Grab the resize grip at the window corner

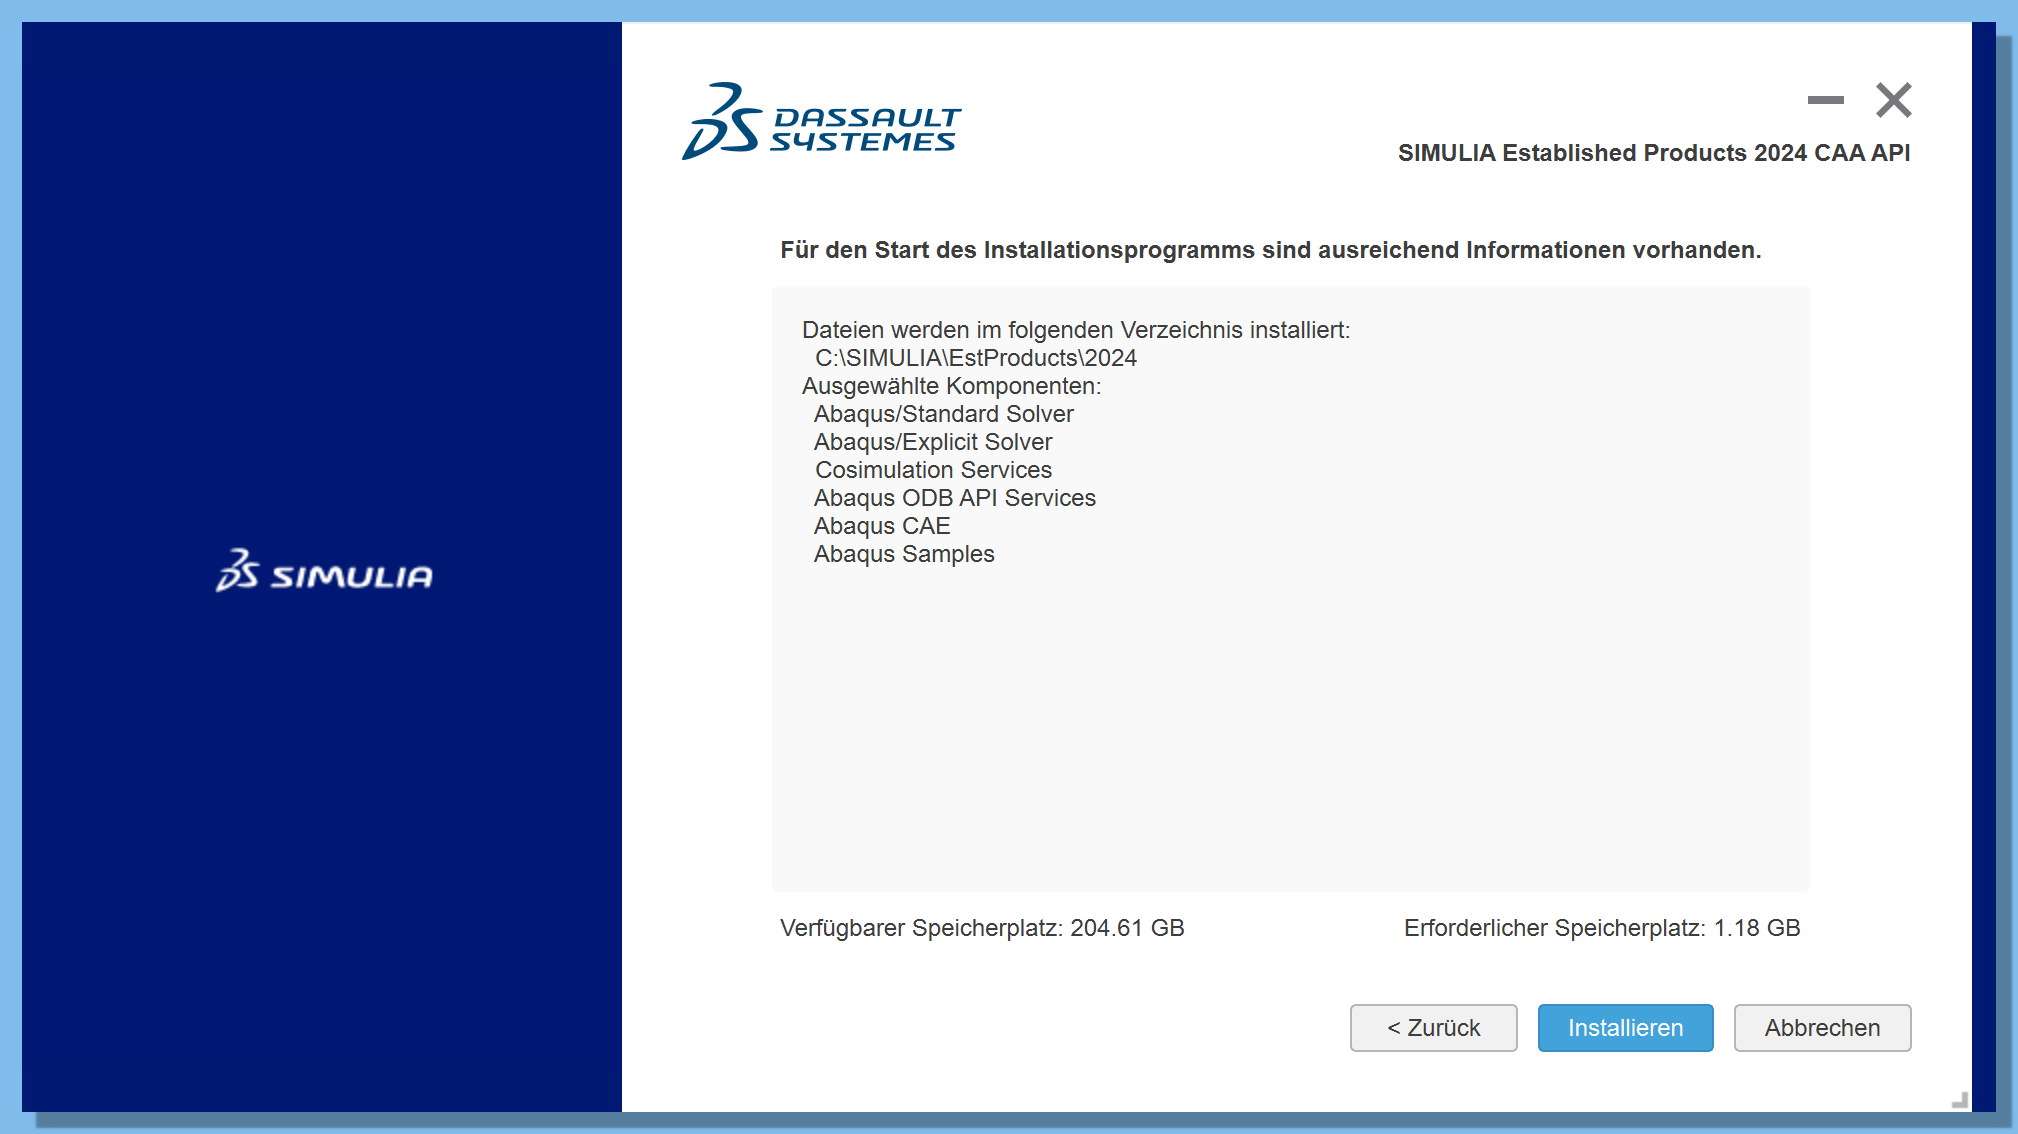pos(1960,1100)
